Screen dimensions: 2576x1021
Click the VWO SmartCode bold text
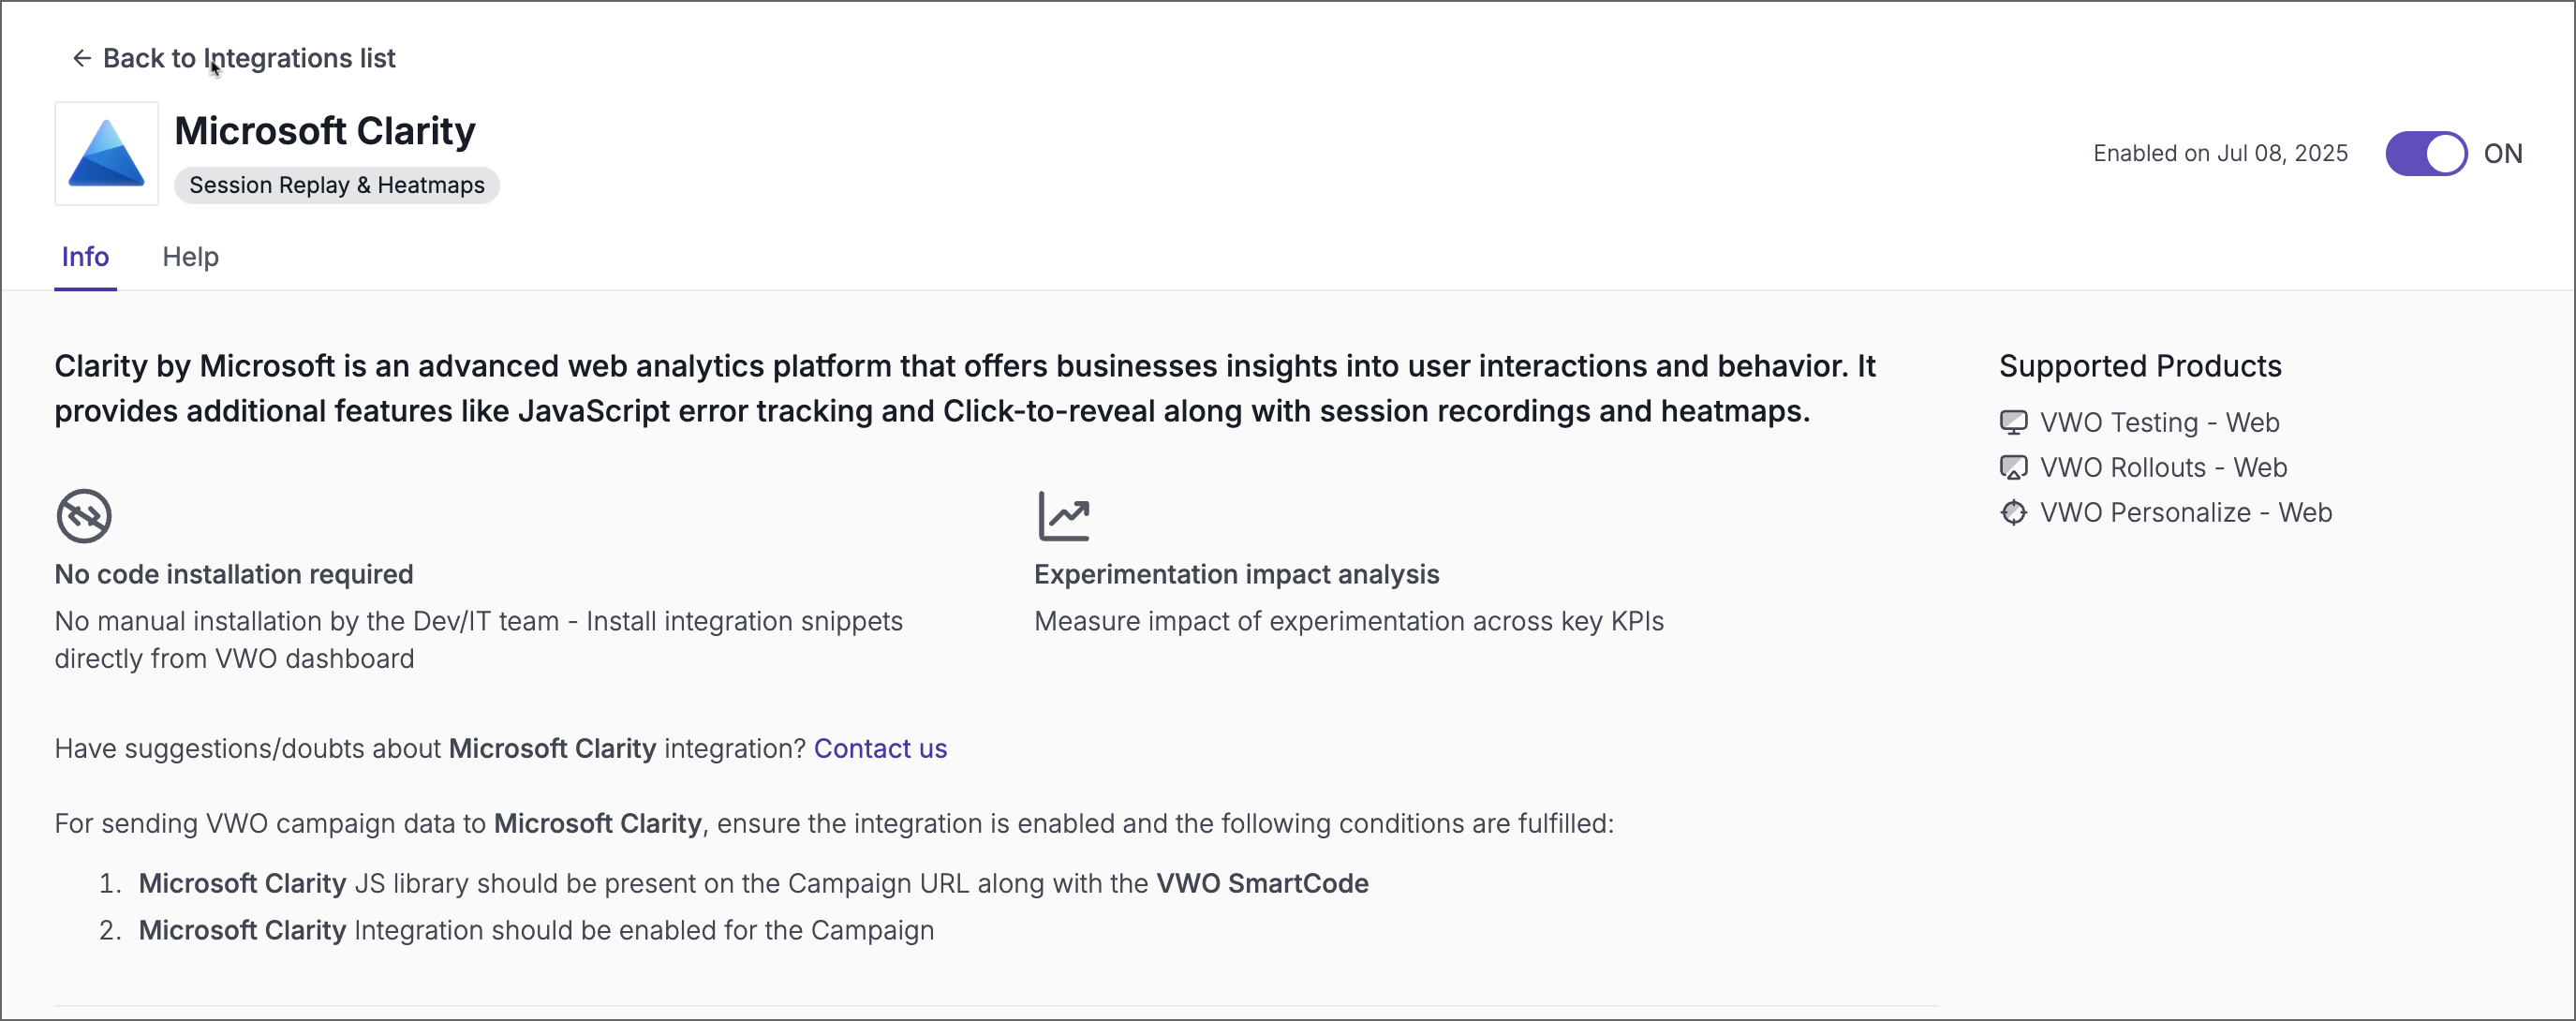[x=1262, y=883]
